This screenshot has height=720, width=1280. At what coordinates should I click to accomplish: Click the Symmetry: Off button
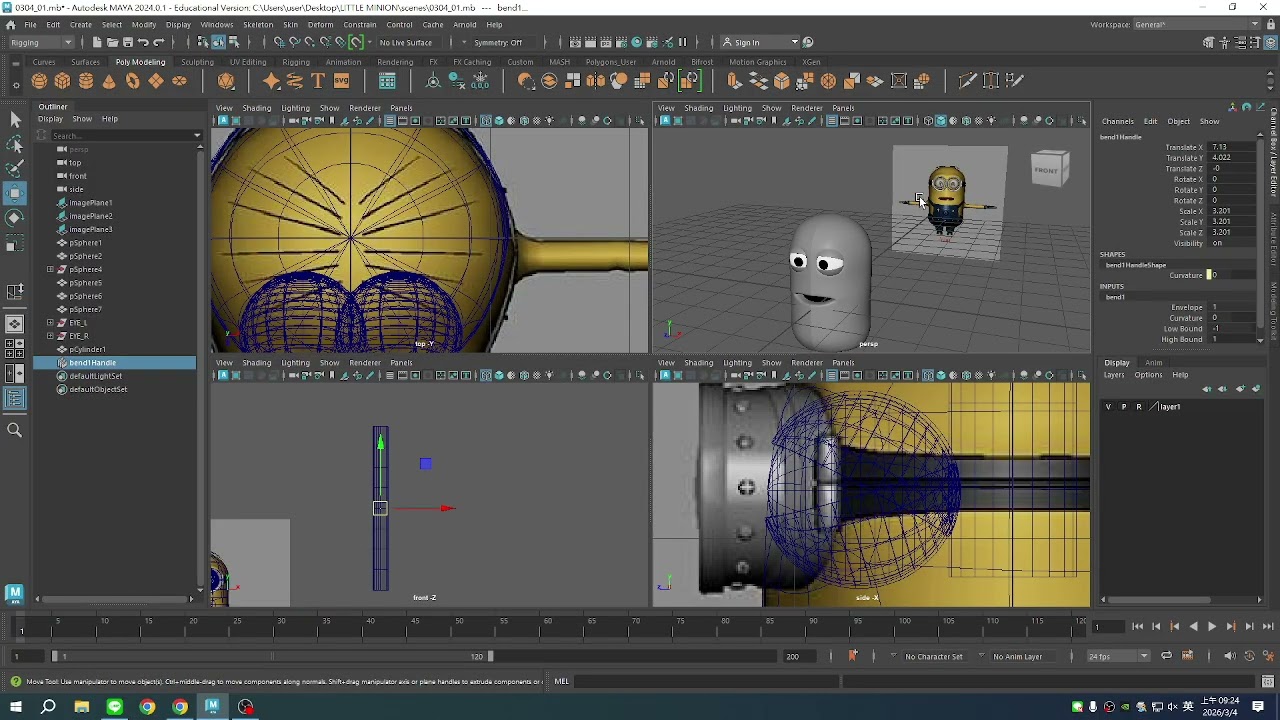(x=498, y=42)
